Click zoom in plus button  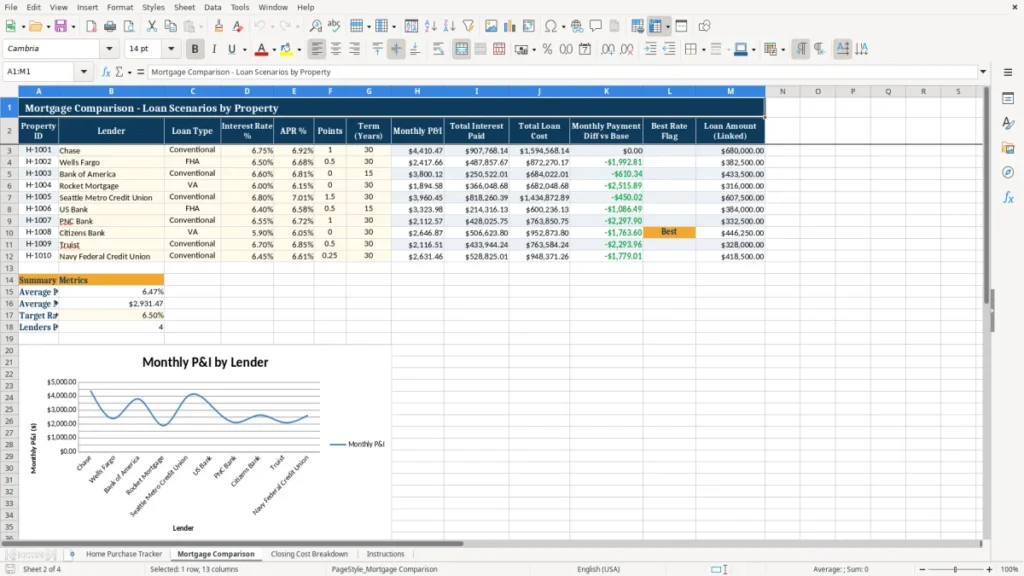pos(989,569)
